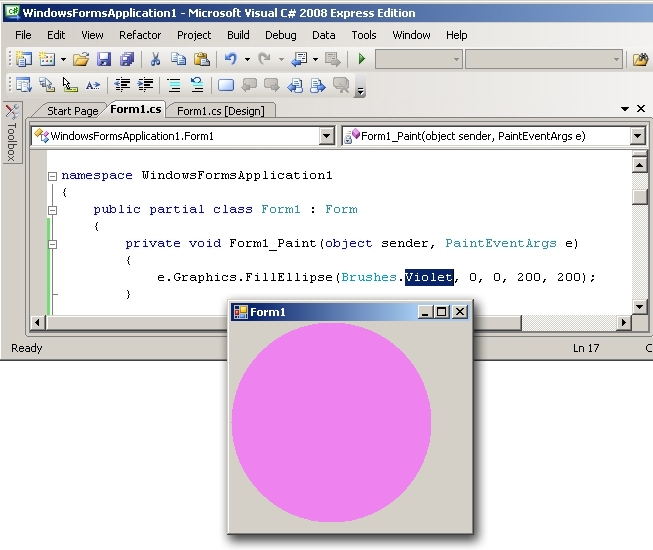Open the Add New Item dropdown arrow
This screenshot has height=550, width=653.
pyautogui.click(x=63, y=59)
